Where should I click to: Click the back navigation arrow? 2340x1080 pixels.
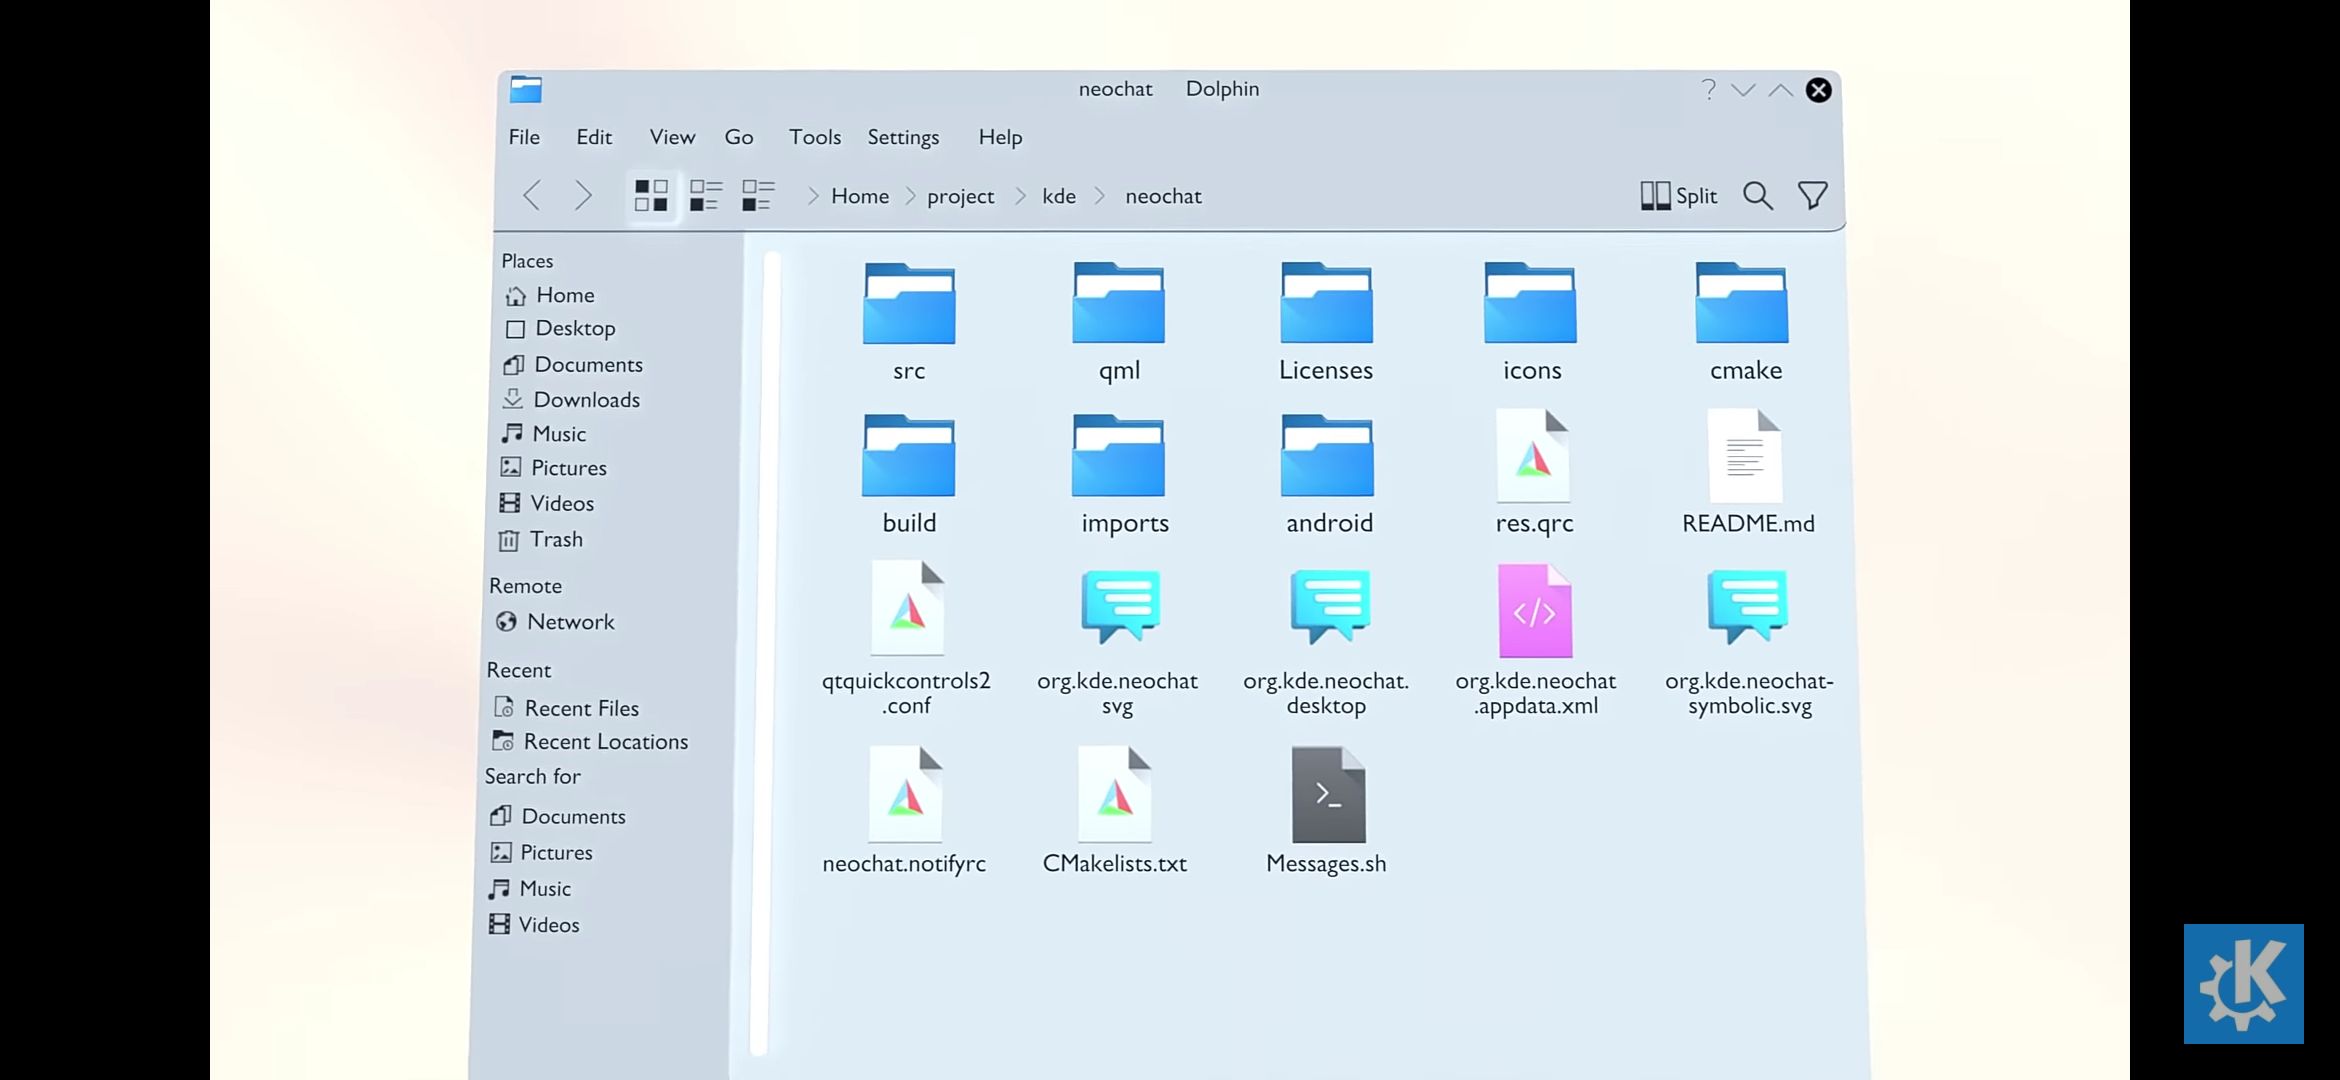pyautogui.click(x=531, y=196)
